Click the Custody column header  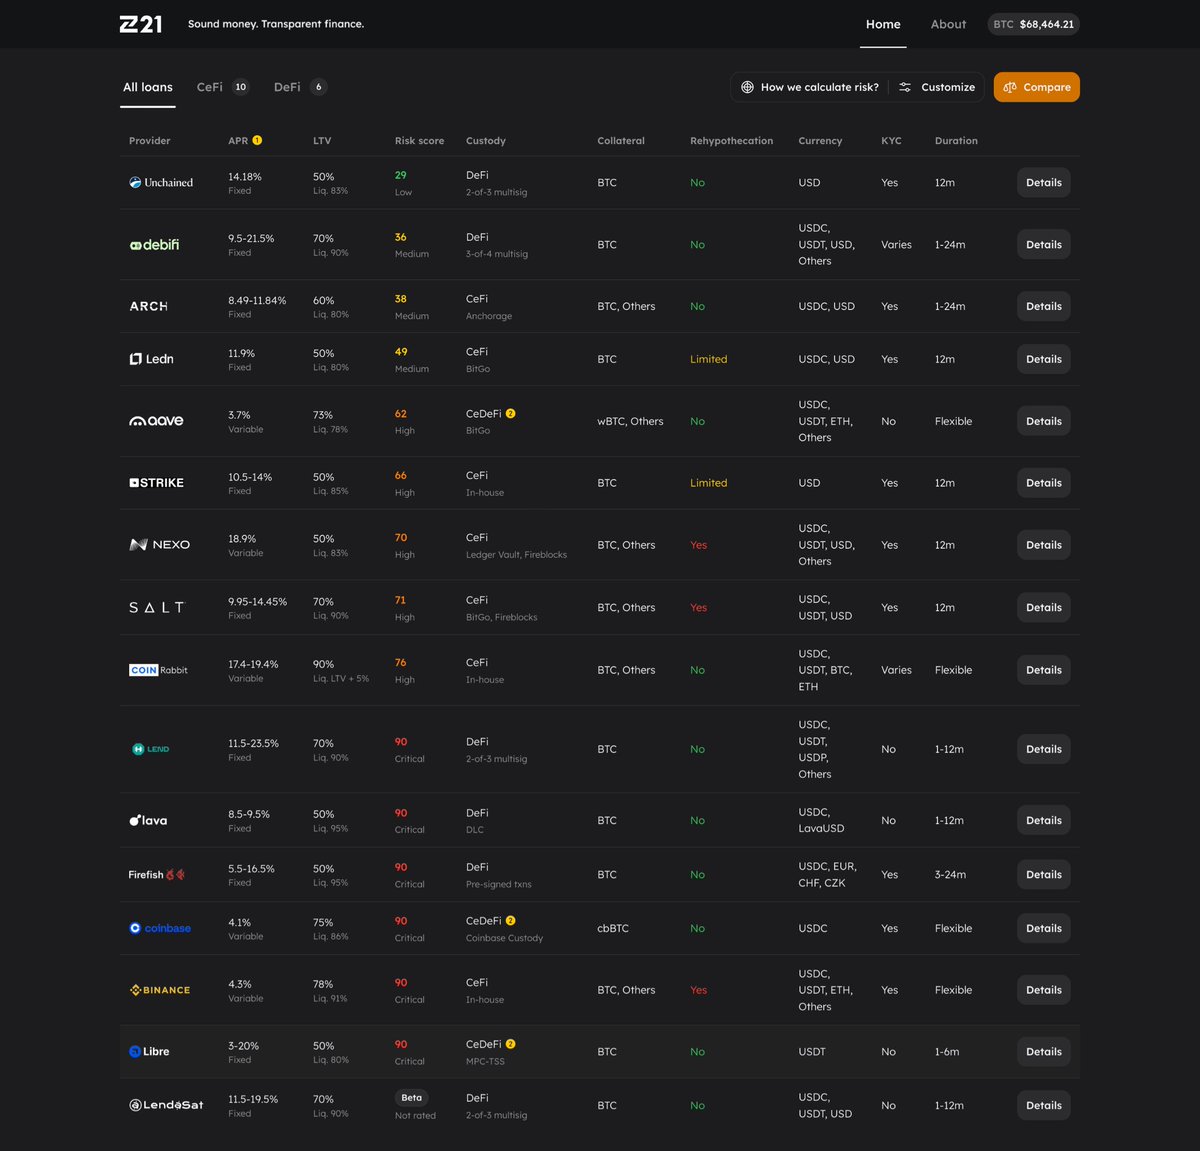(486, 141)
